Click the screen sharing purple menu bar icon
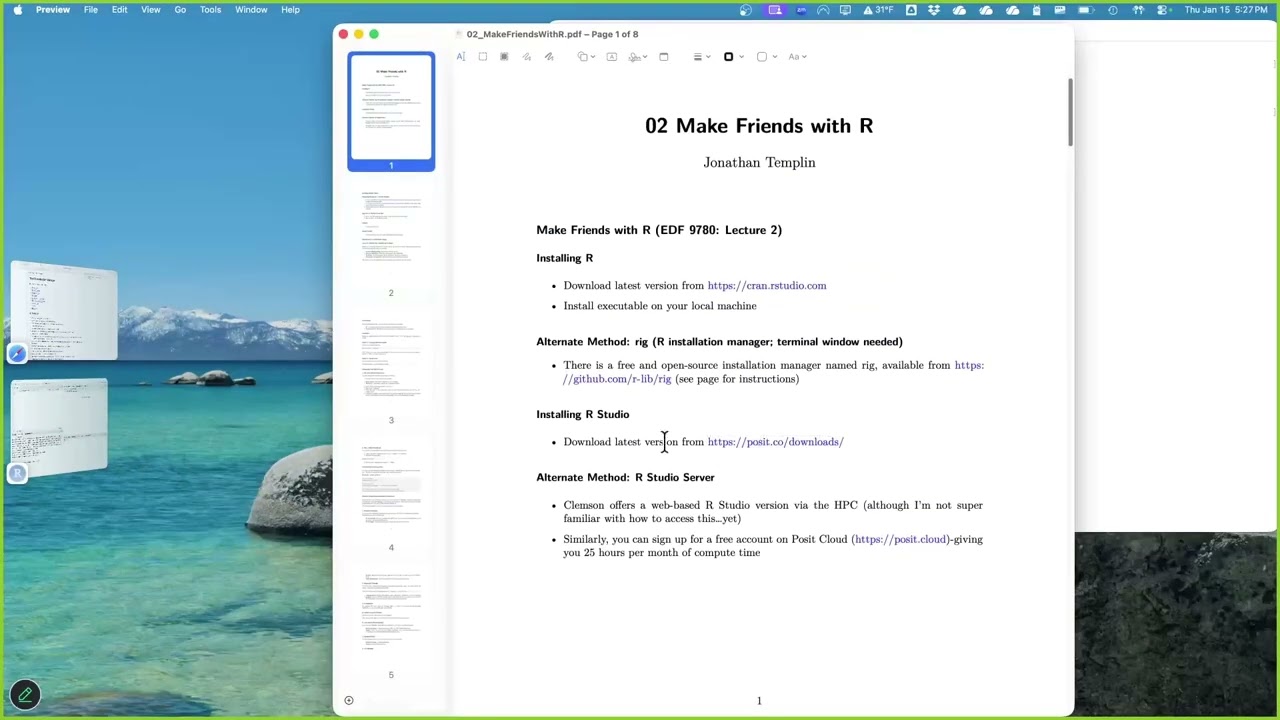1280x720 pixels. coord(775,10)
